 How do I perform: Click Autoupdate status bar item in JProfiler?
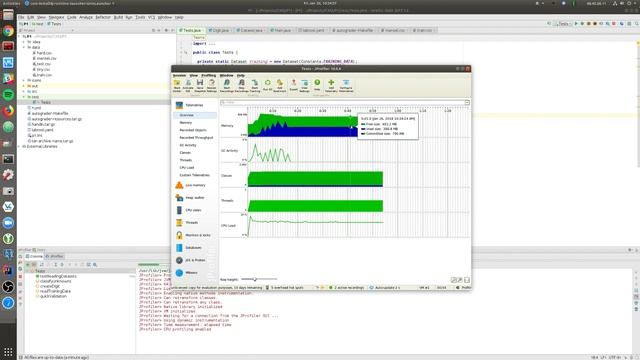tap(385, 288)
